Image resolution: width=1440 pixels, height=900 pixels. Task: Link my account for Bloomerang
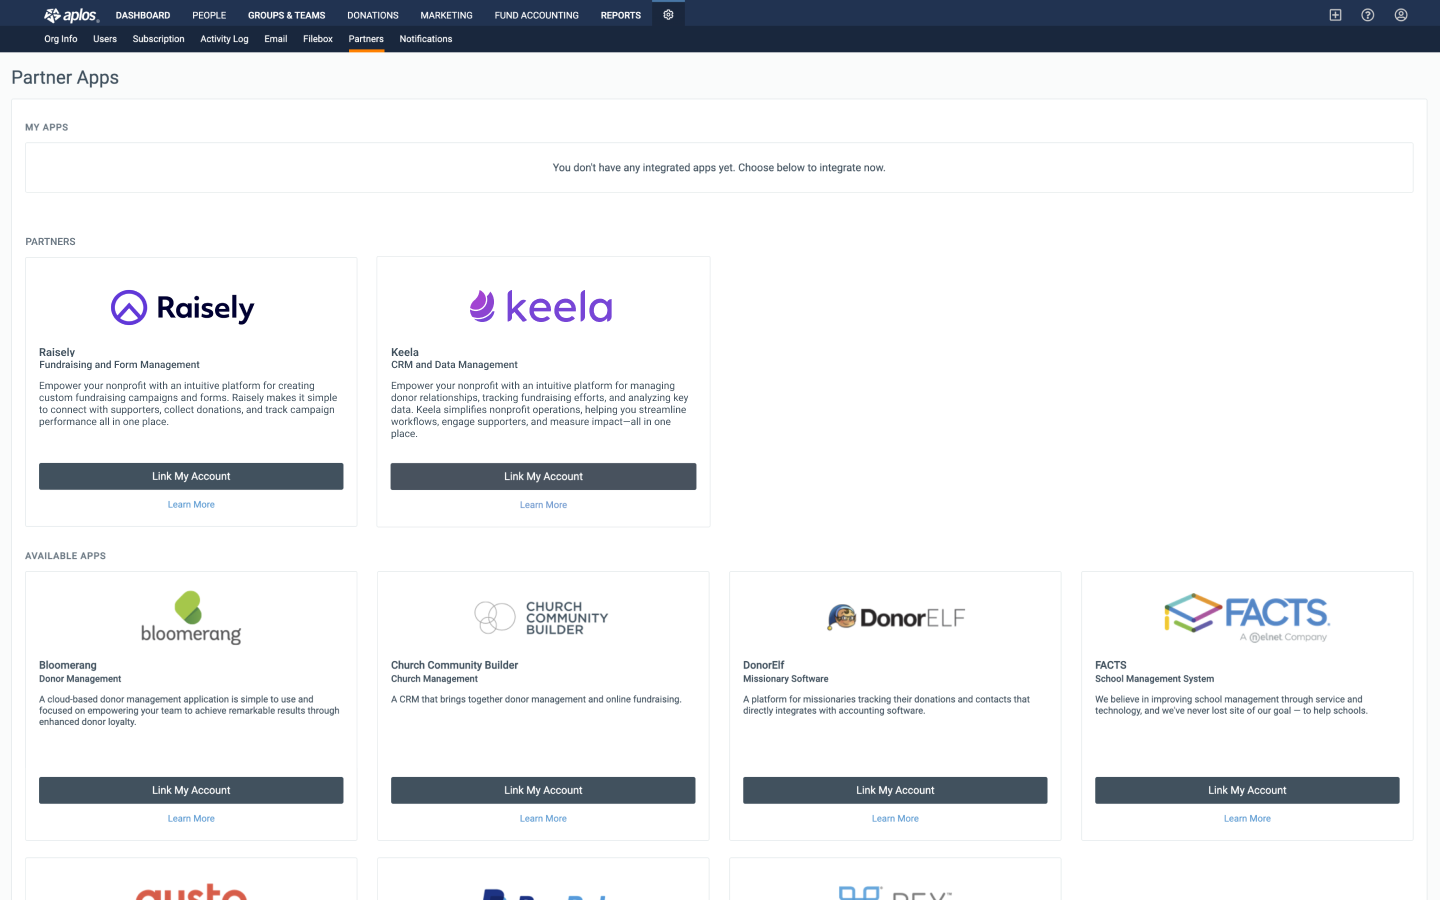click(191, 790)
